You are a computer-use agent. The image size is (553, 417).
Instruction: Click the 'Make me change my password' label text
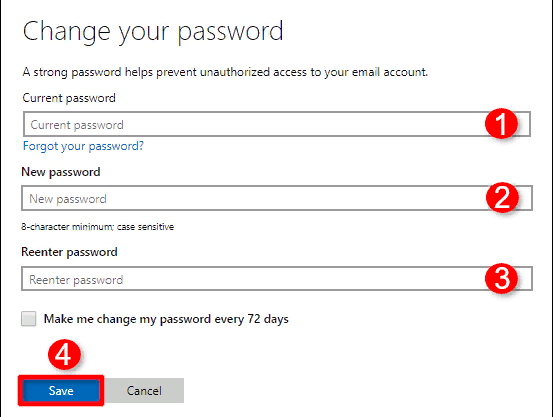166,319
